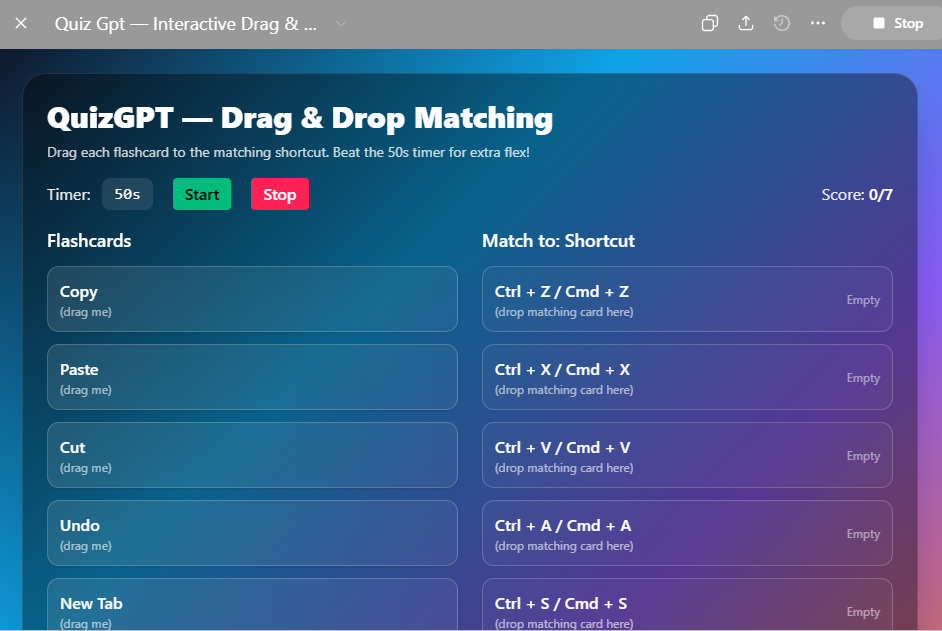Click the Ctrl + A drop zone

click(687, 533)
